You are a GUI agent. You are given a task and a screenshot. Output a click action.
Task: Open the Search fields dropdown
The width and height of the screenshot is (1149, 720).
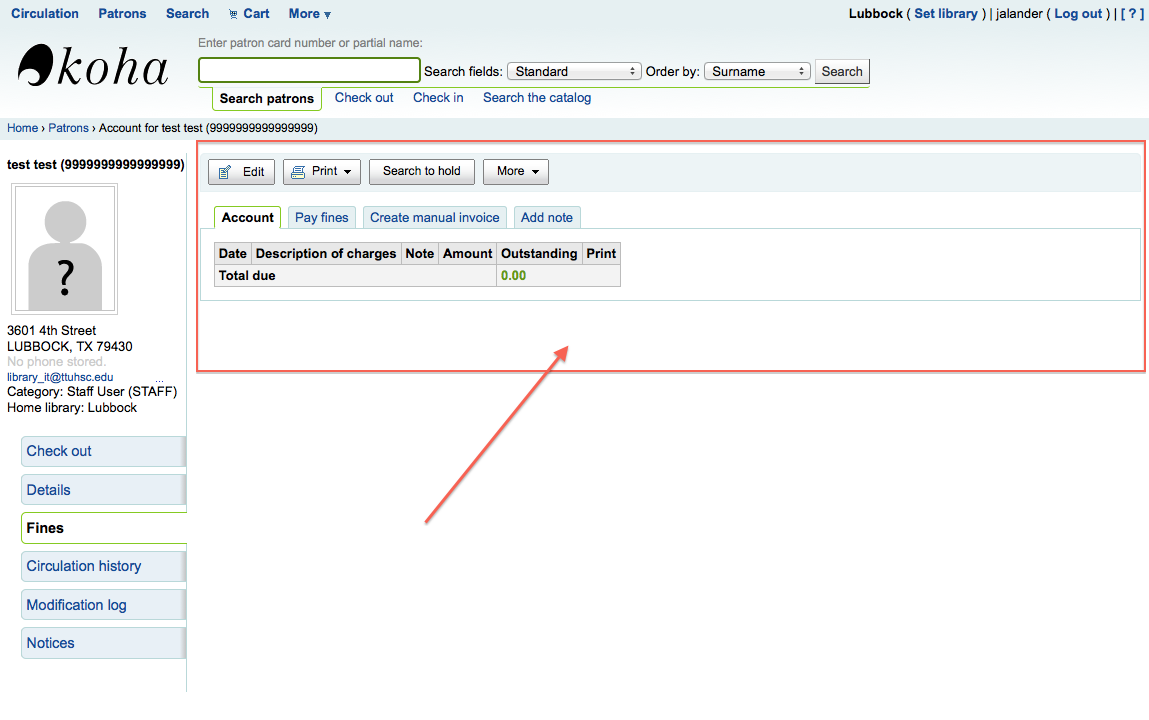tap(574, 72)
